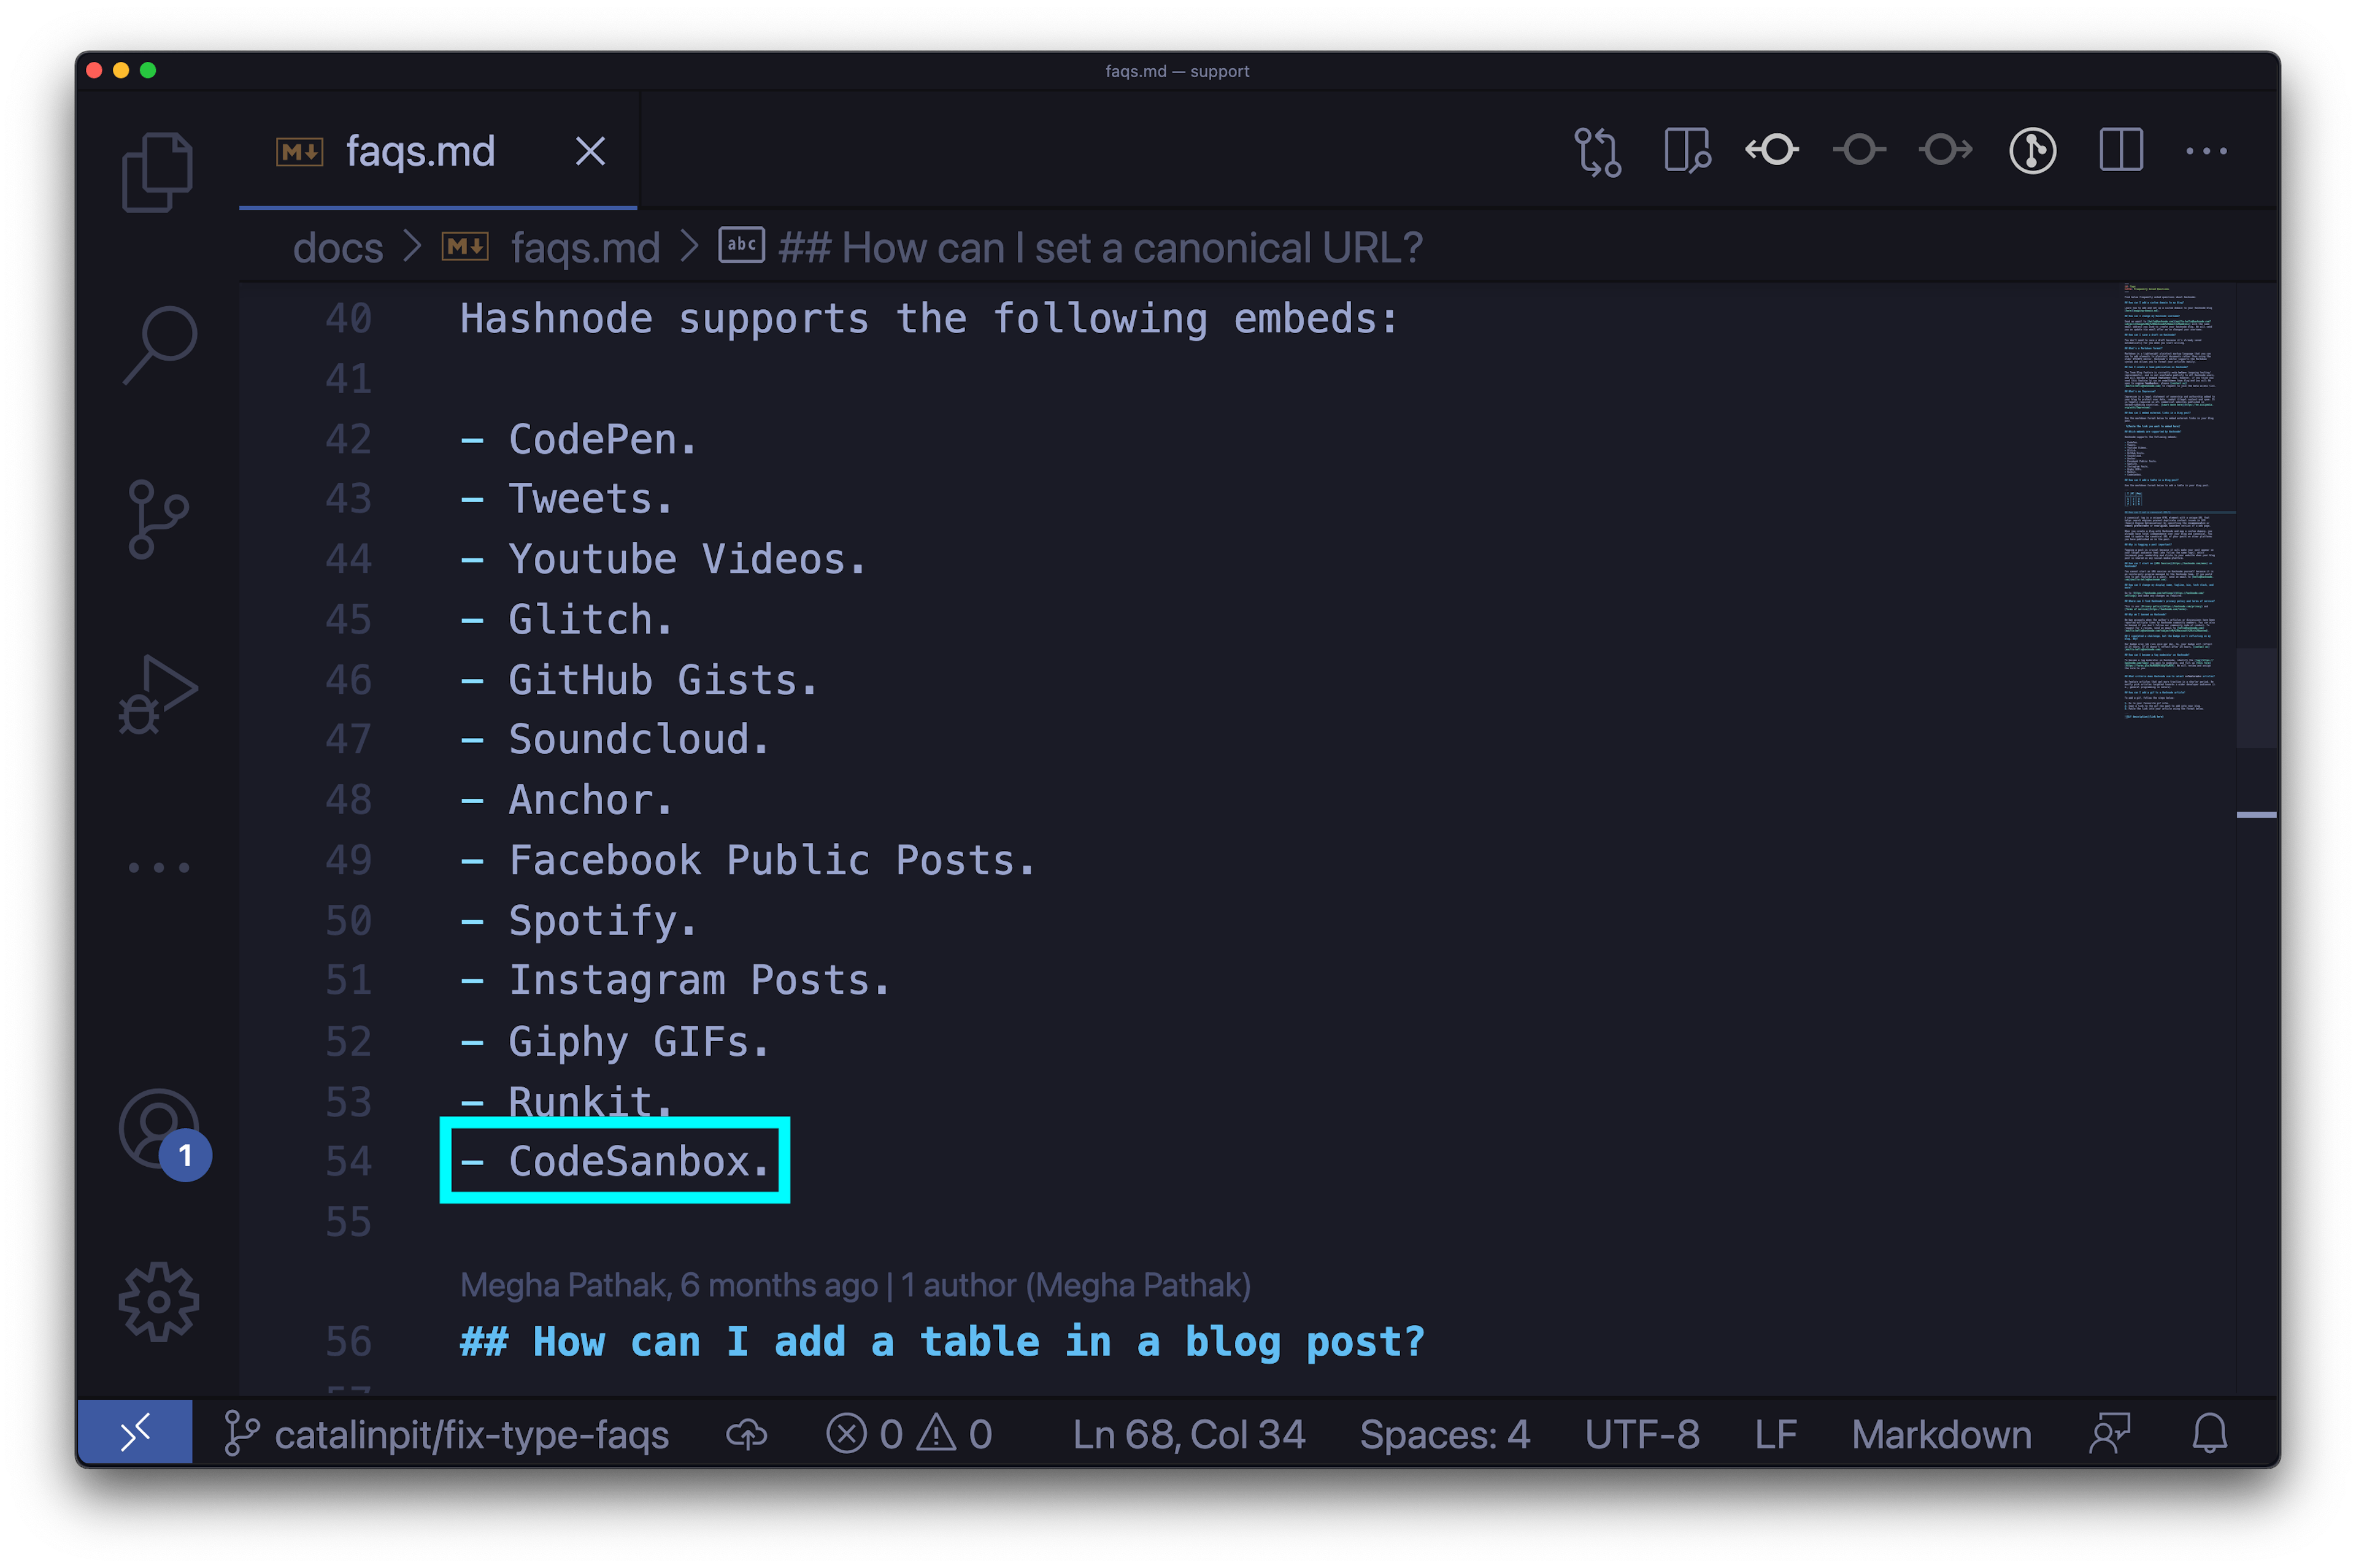Click line 42 text CodePen.
Screen dimensions: 2356x1568
point(602,439)
